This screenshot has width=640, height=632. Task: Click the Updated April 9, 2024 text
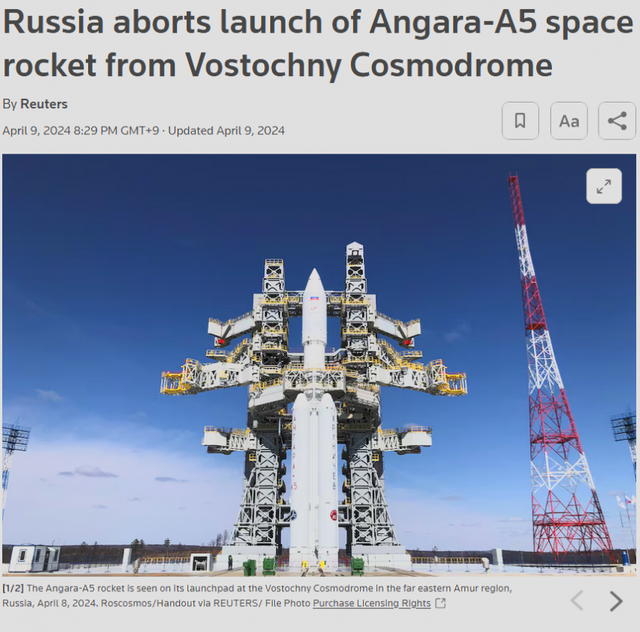[x=226, y=130]
